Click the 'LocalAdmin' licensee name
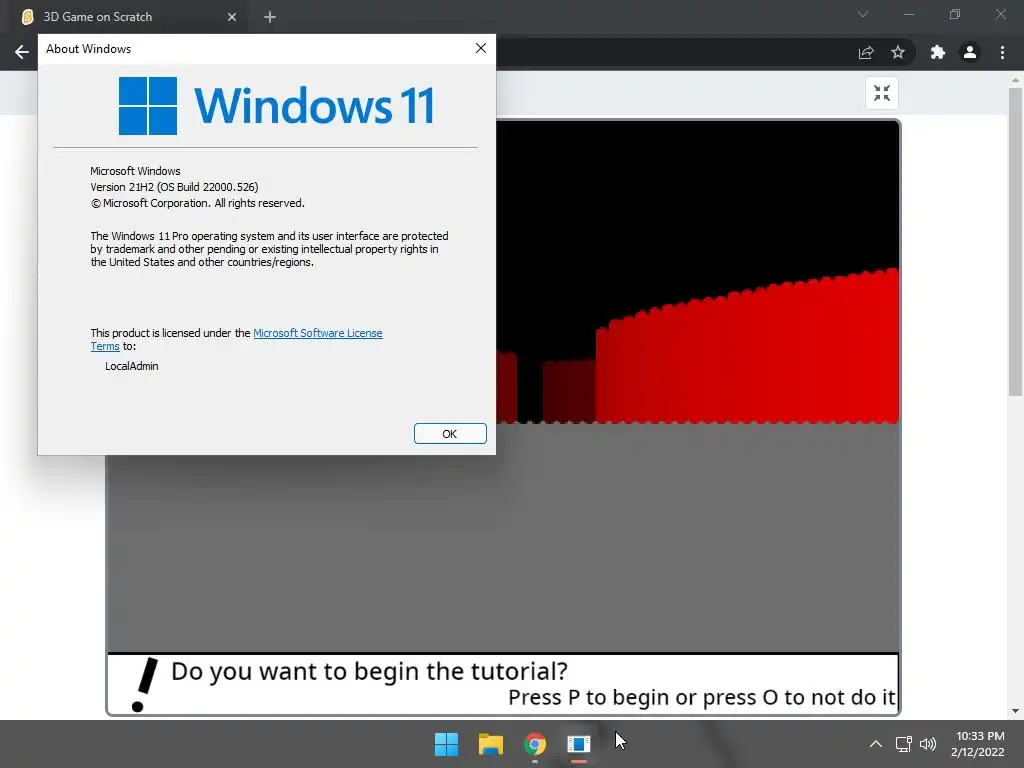Viewport: 1024px width, 768px height. point(131,366)
